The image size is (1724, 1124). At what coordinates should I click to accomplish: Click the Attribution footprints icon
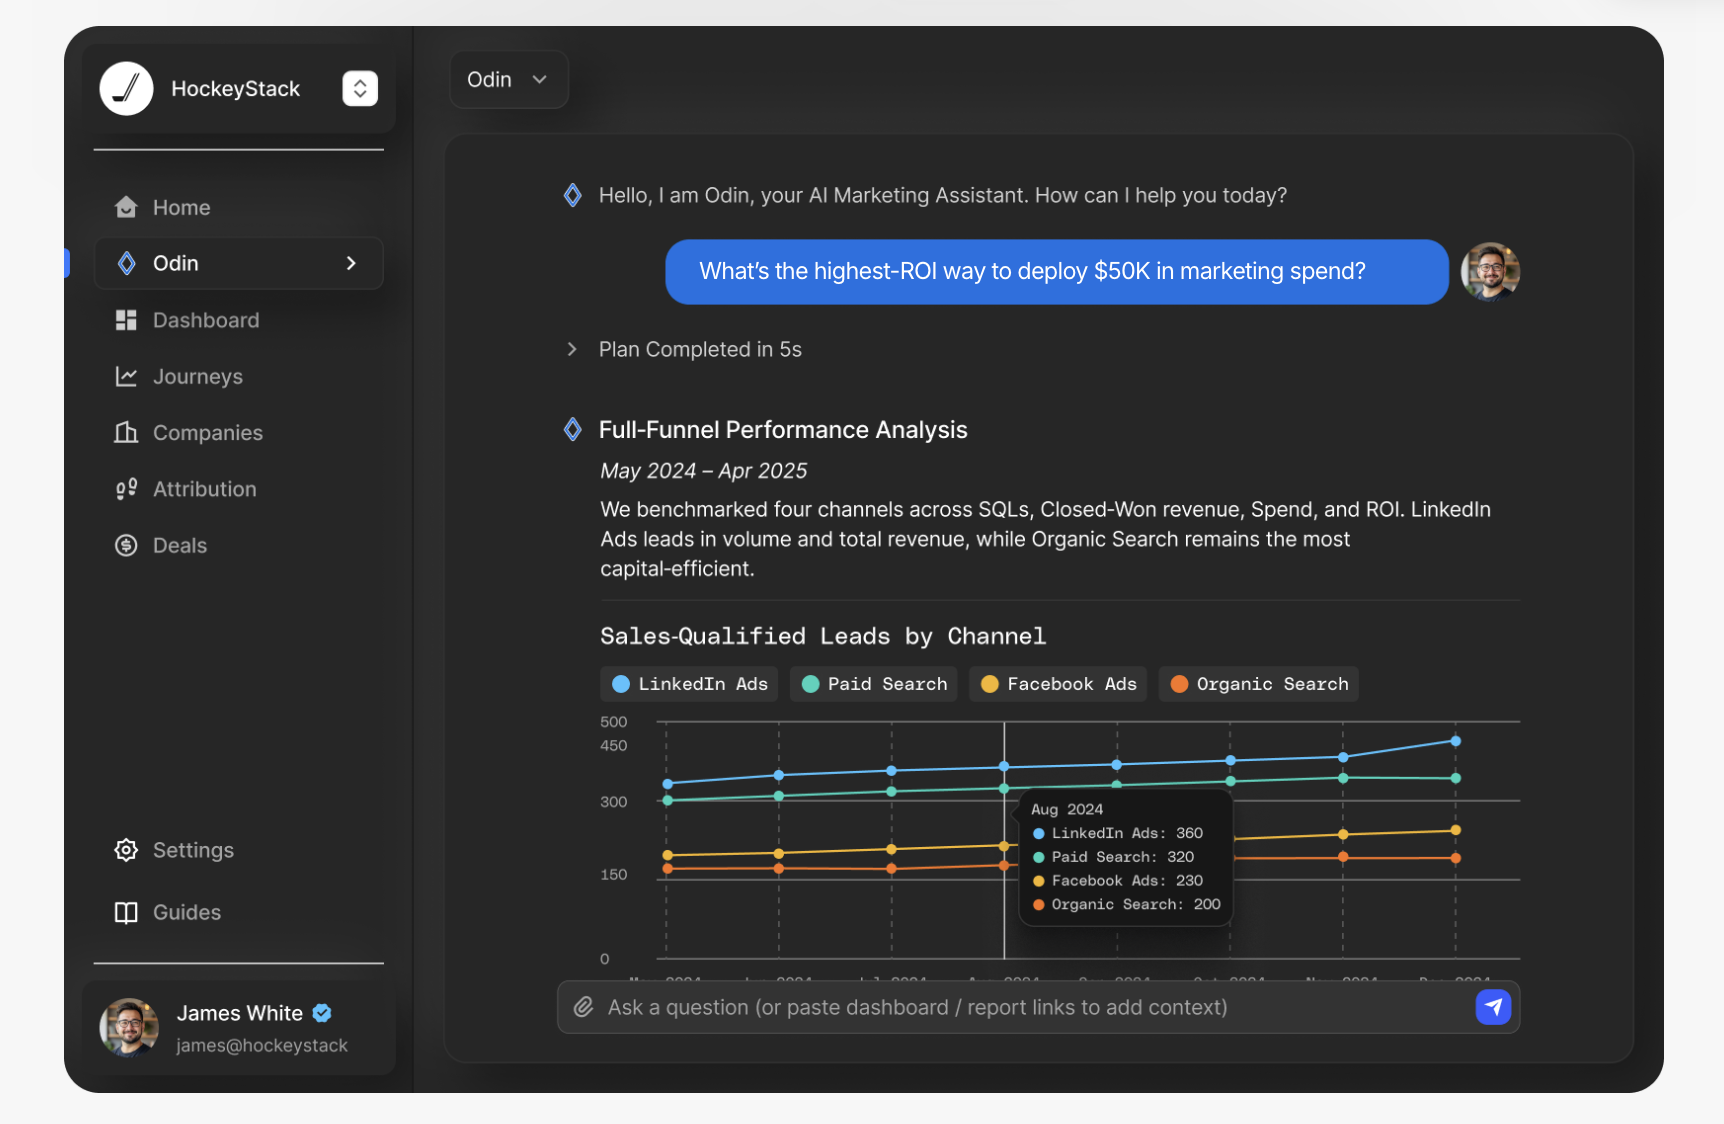tap(126, 489)
